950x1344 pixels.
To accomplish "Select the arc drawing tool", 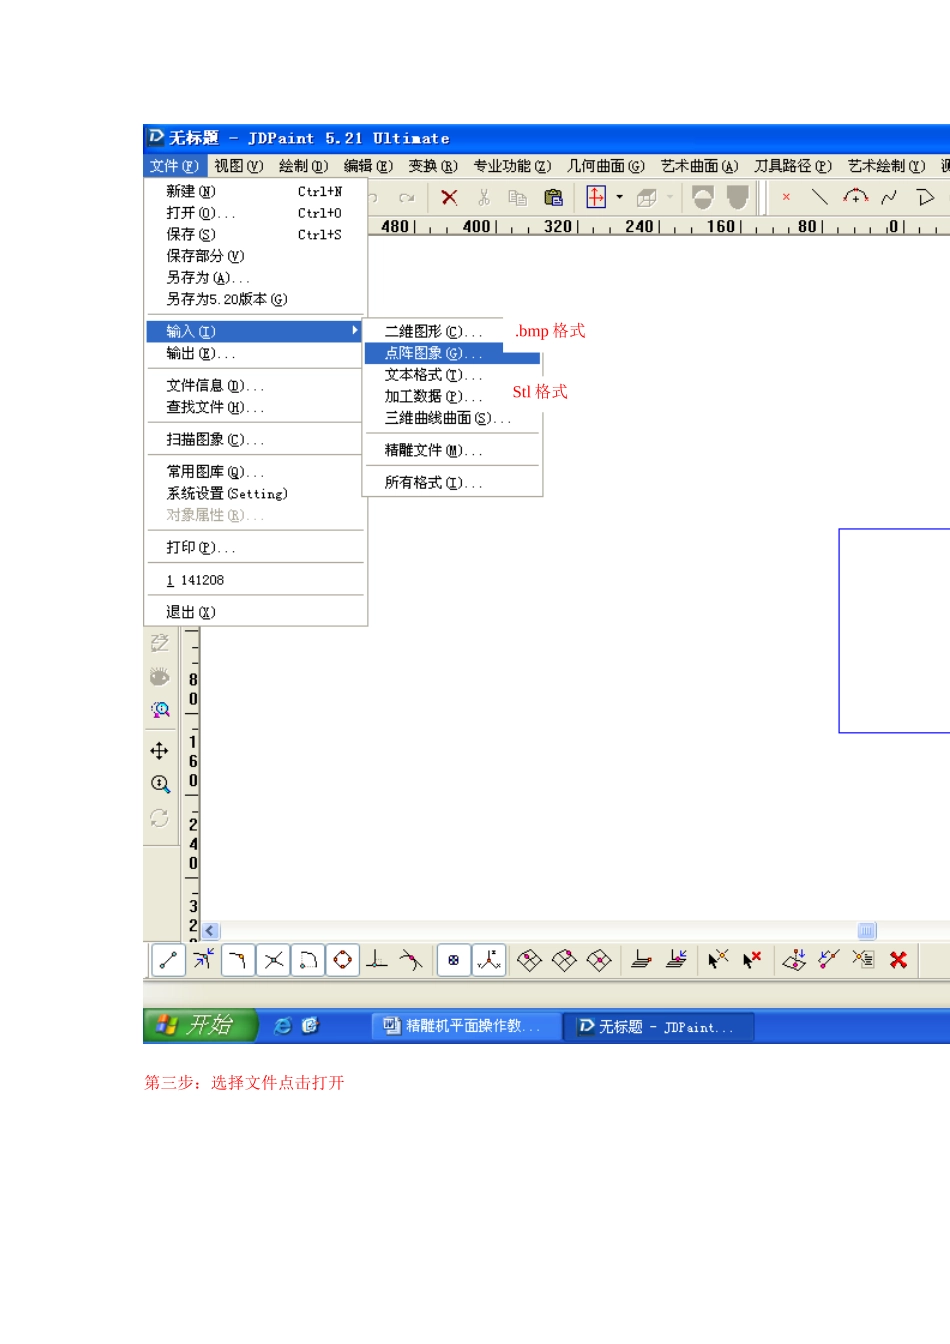I will coord(856,197).
